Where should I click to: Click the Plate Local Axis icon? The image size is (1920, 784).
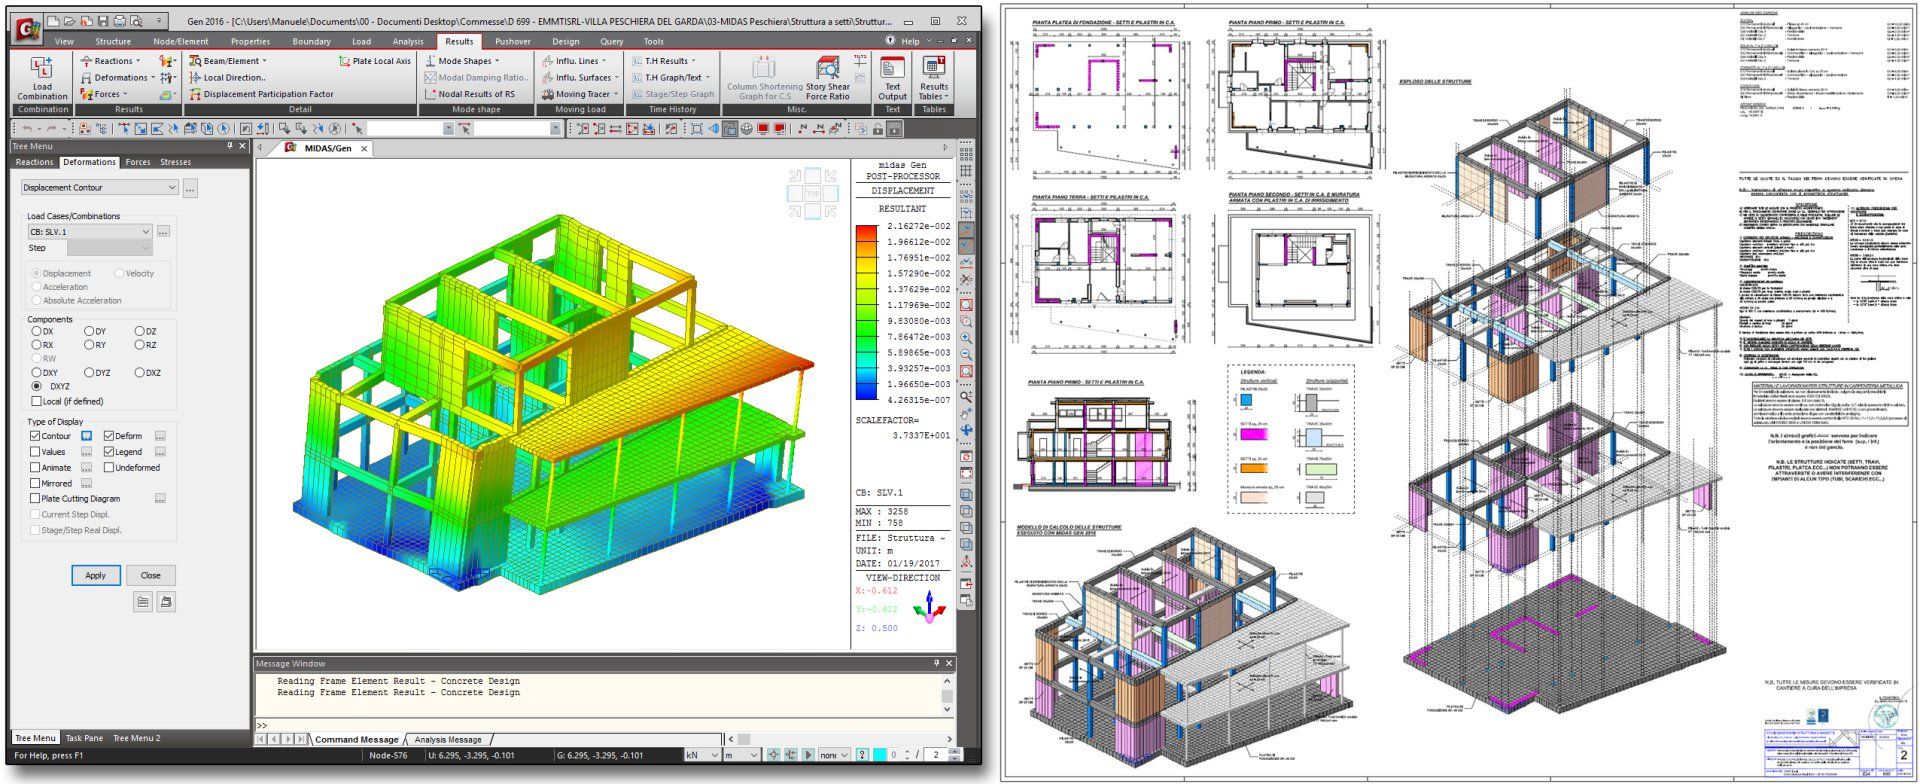(344, 61)
